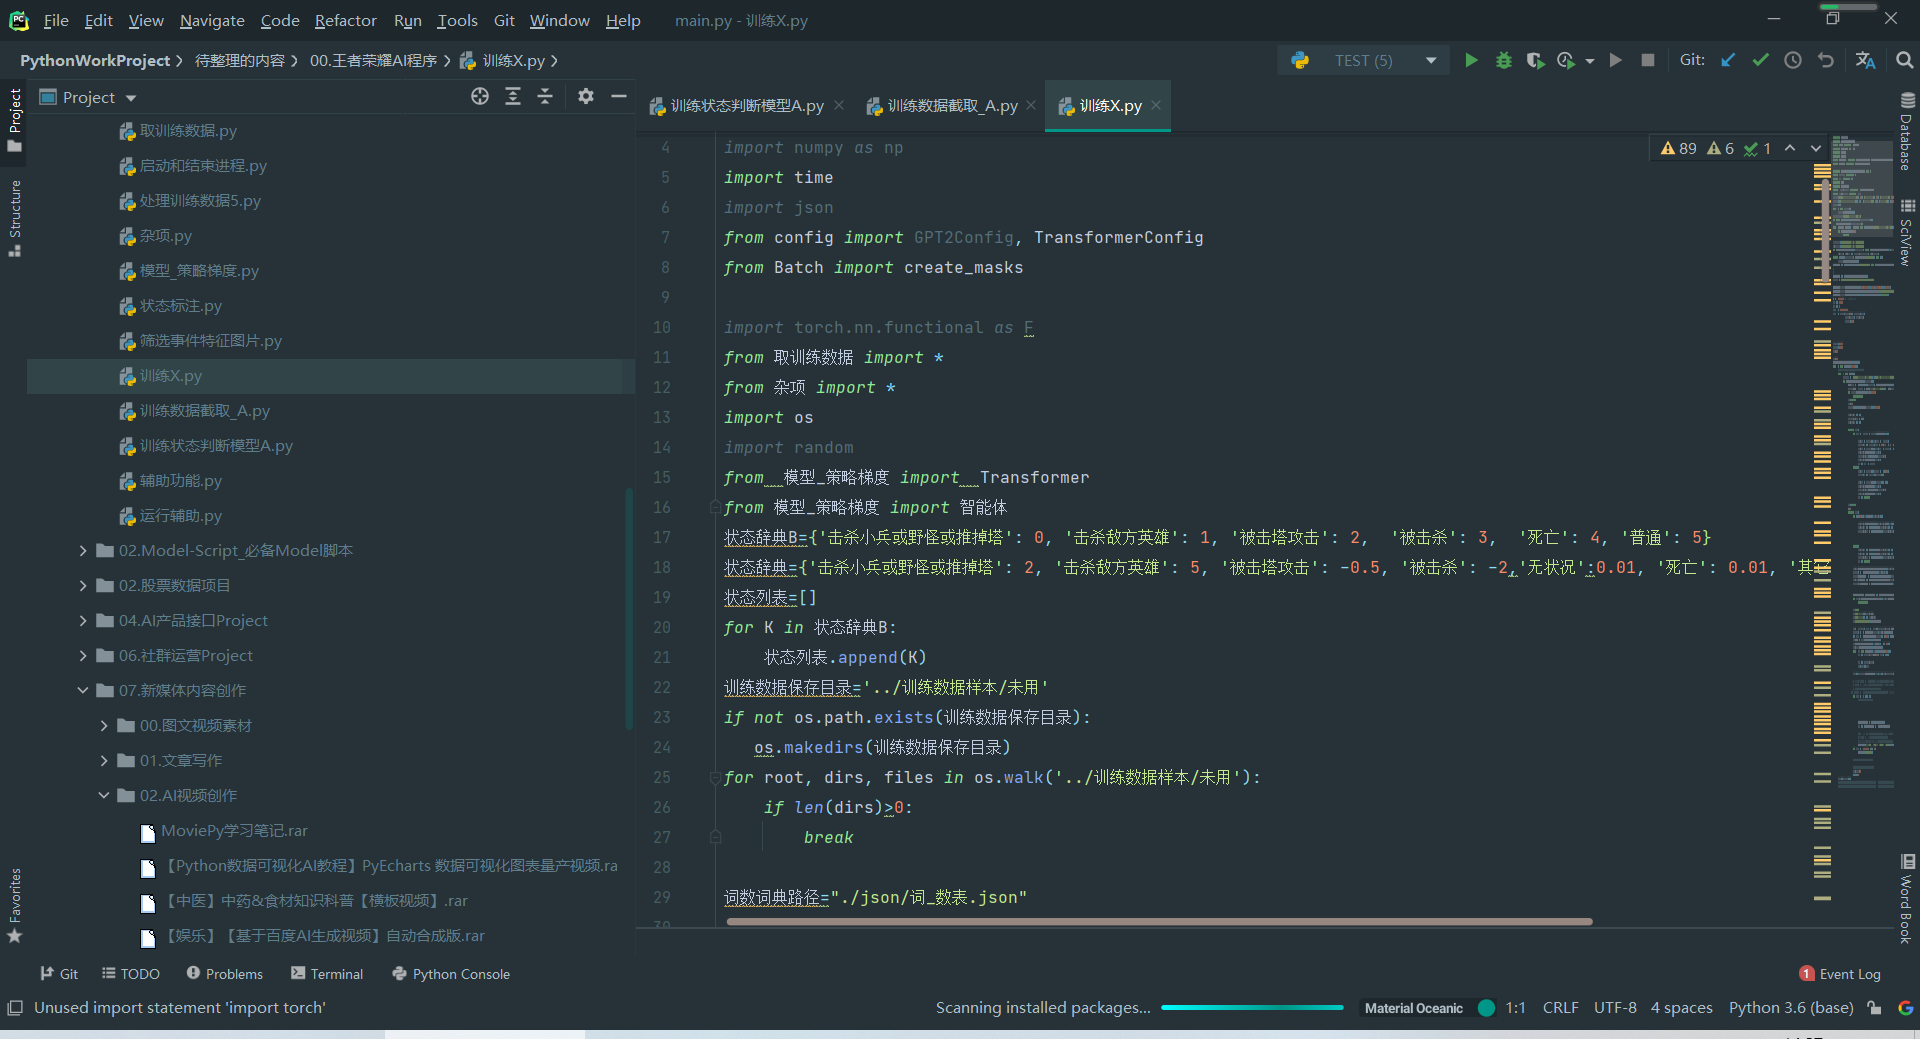Rollback changes with the undo arrow icon

[x=1826, y=60]
